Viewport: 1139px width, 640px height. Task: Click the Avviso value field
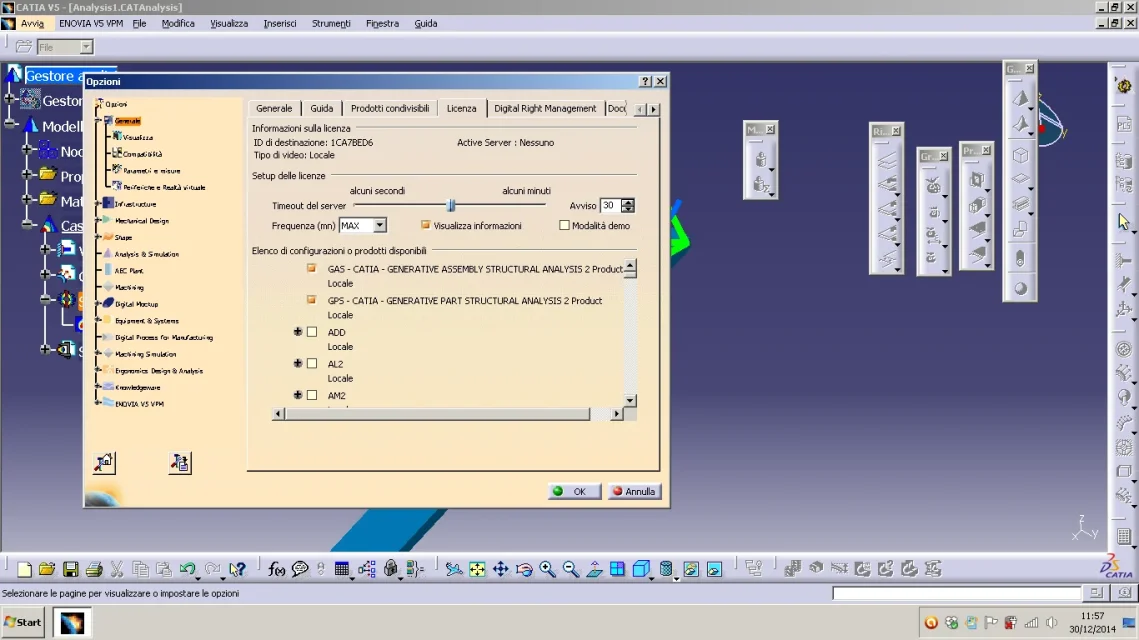coord(609,206)
